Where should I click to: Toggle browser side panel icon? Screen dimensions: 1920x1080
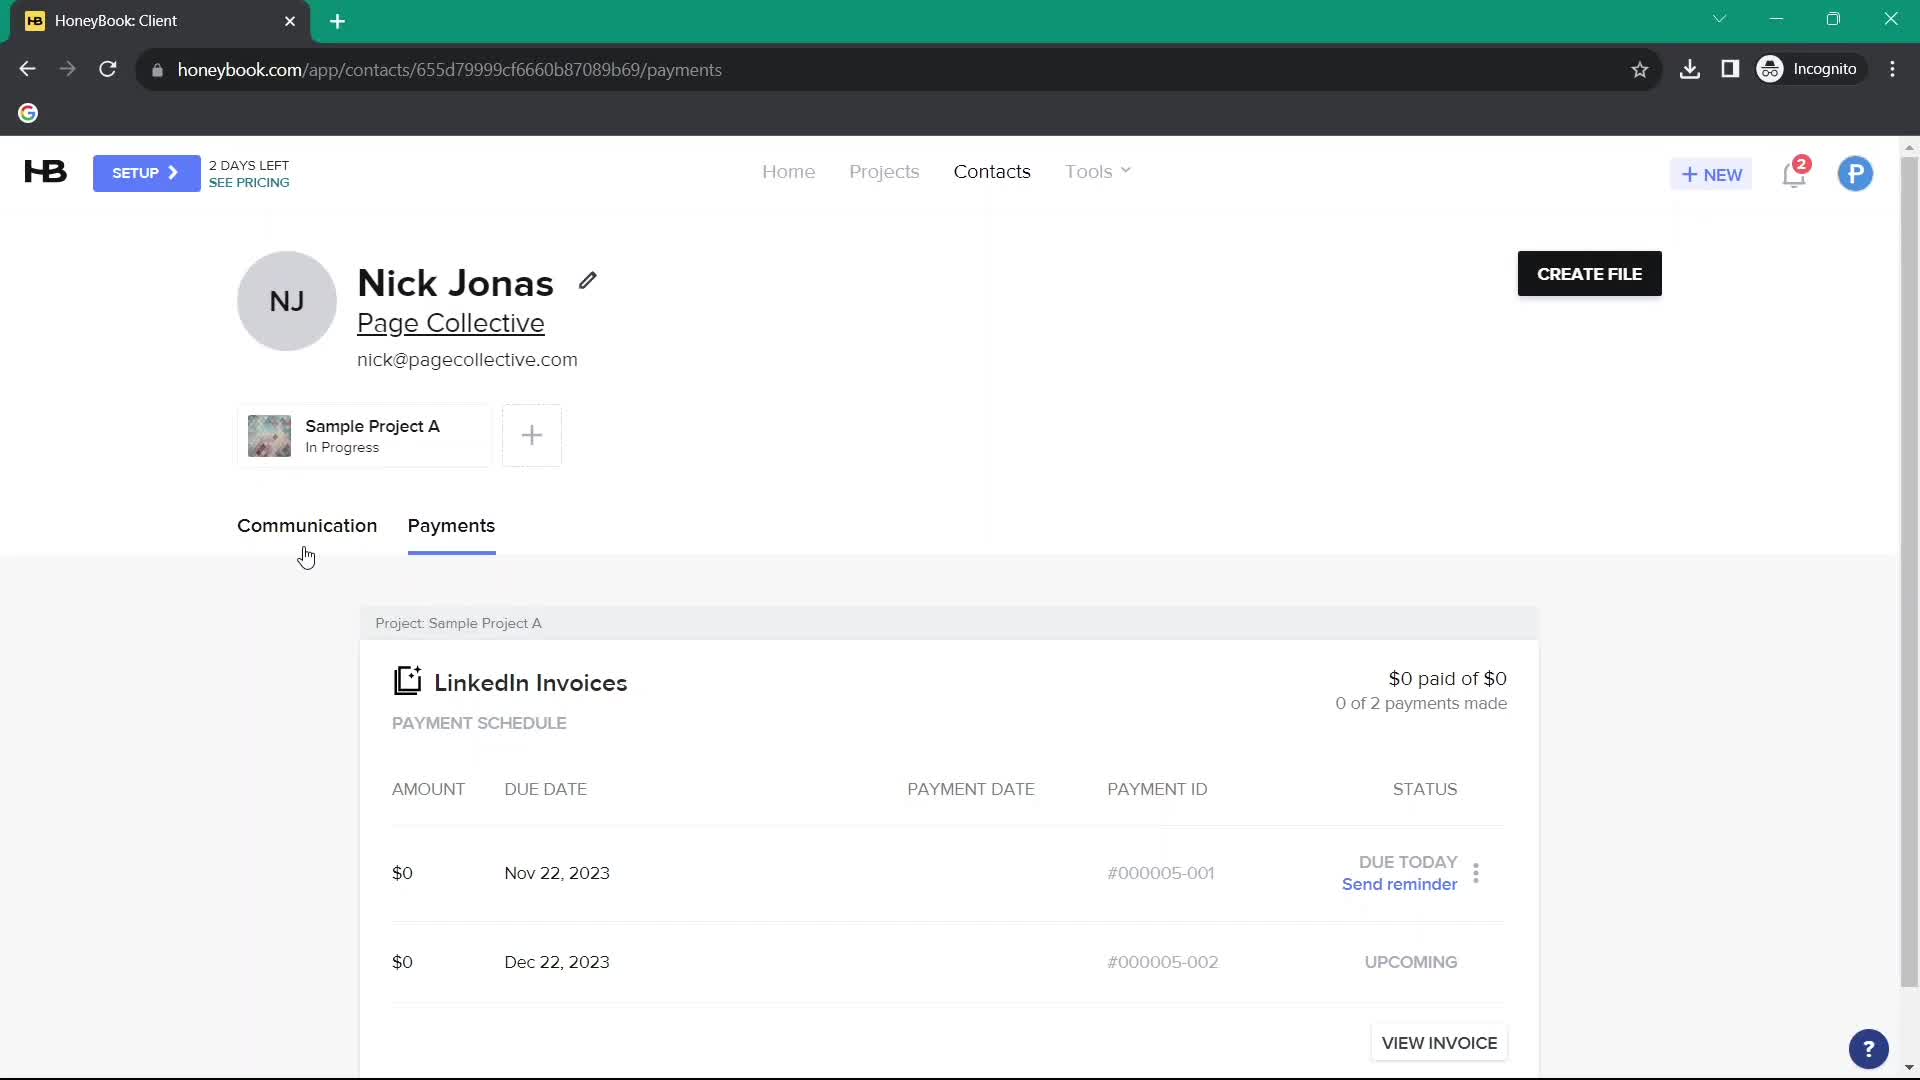tap(1730, 69)
